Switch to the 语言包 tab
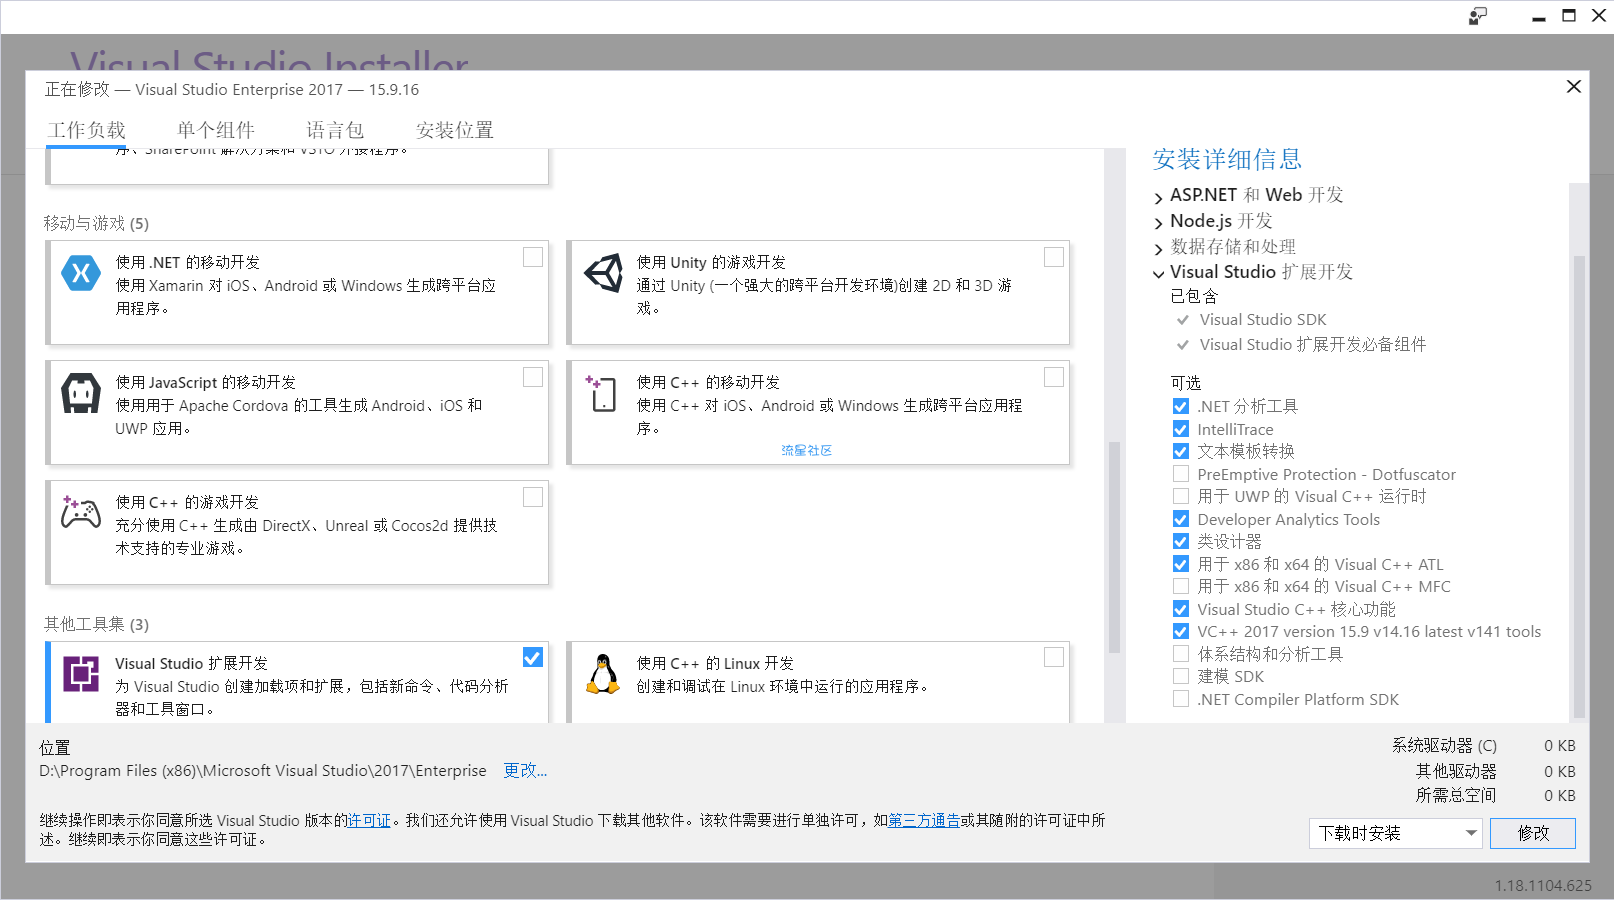 click(335, 130)
